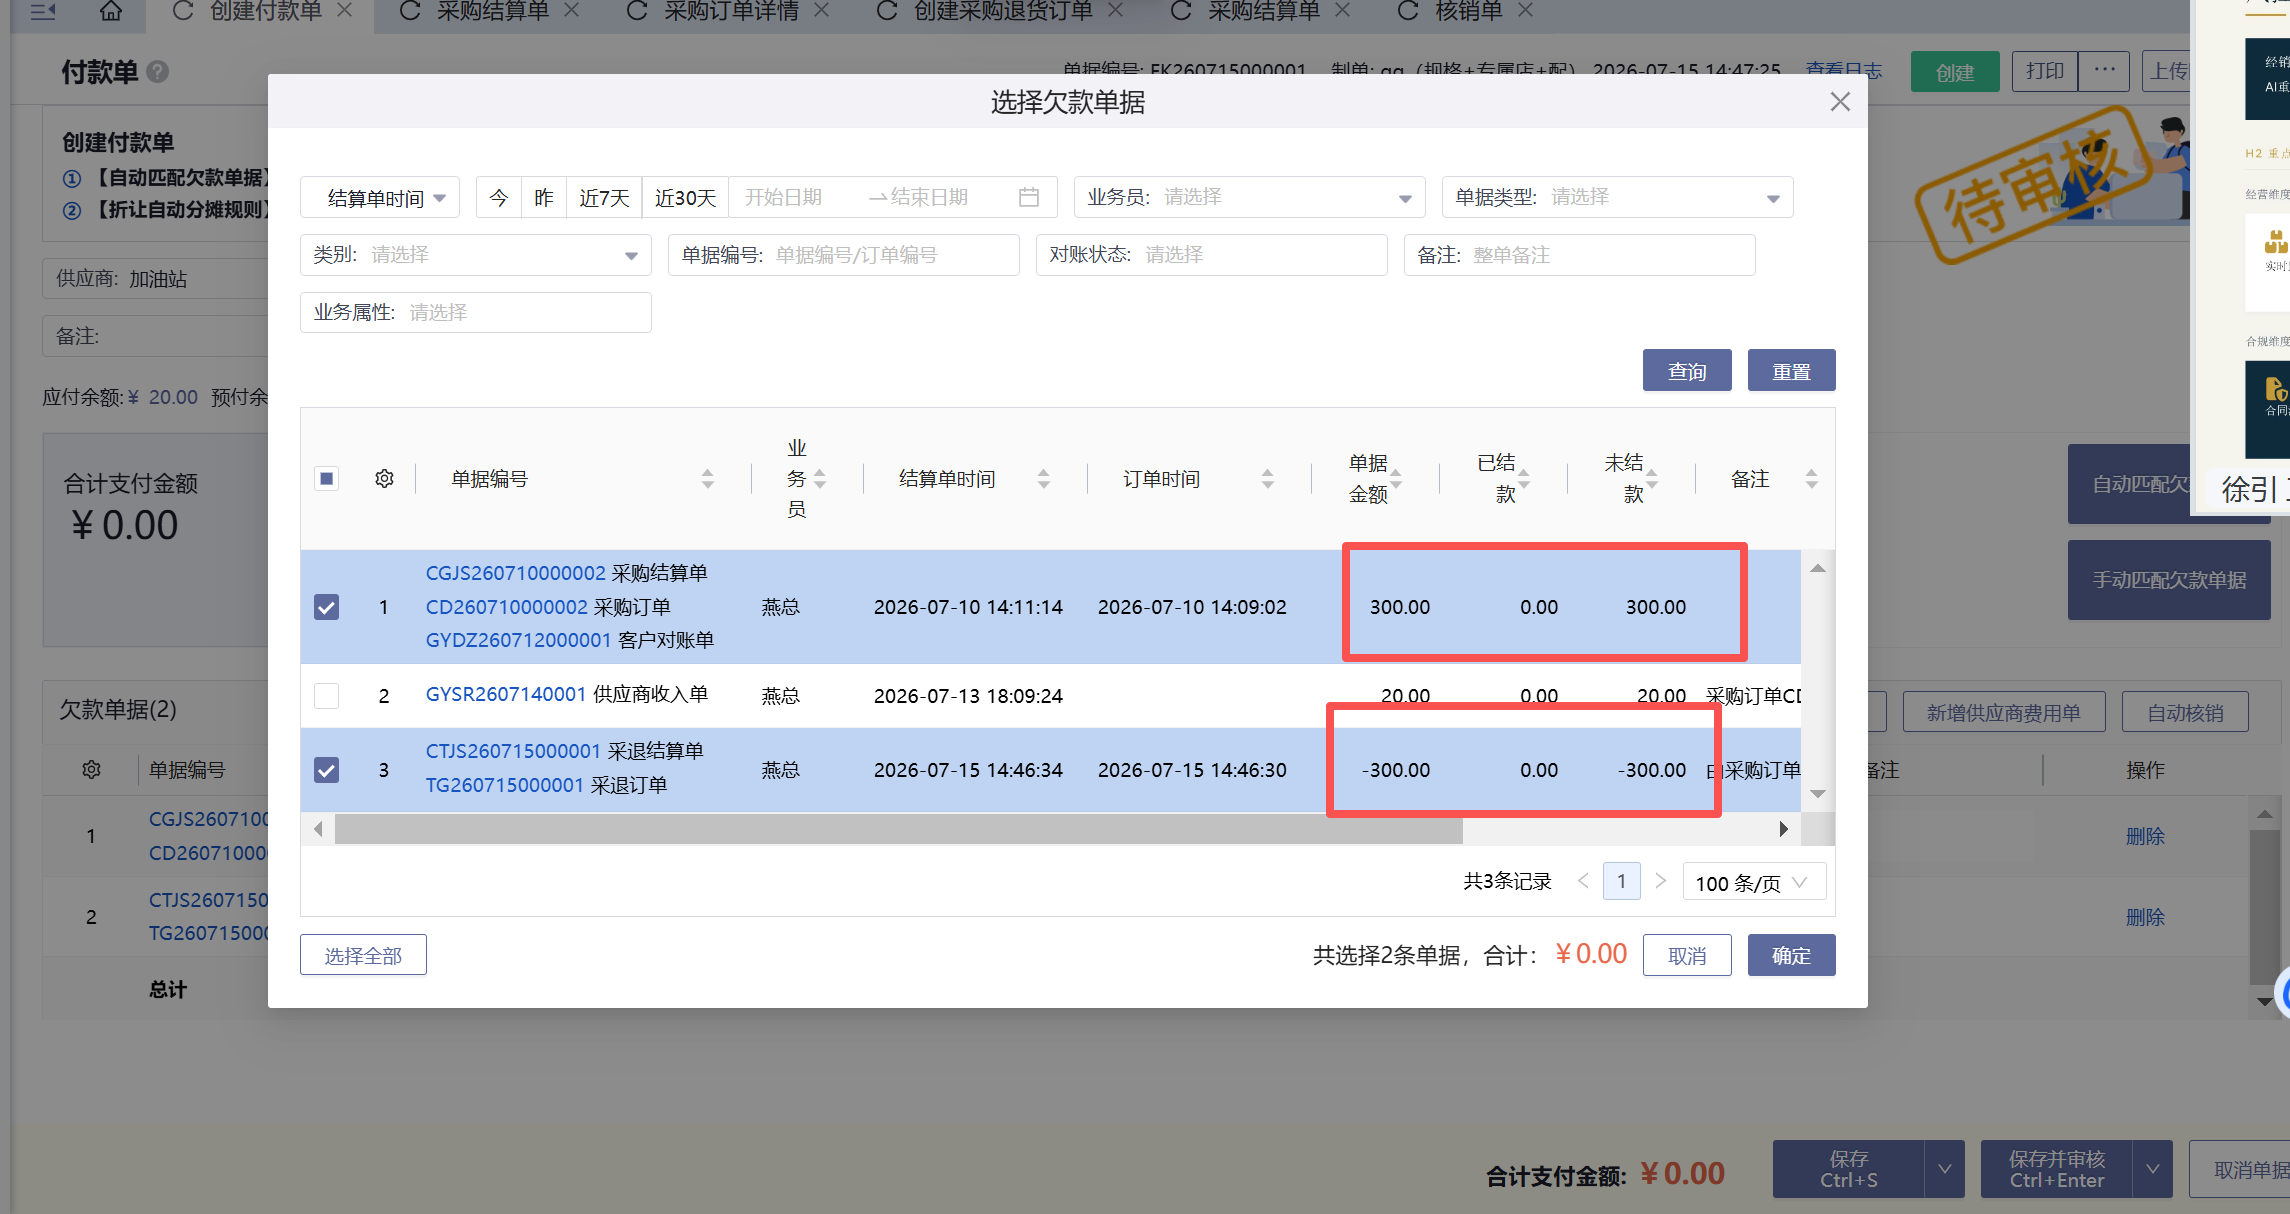2290x1214 pixels.
Task: Go to next page of records
Action: pos(1661,881)
